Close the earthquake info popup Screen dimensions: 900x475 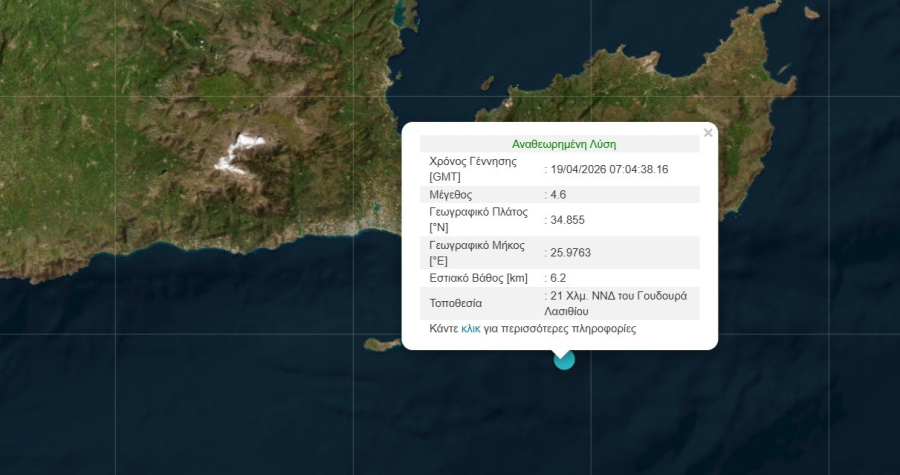(708, 133)
